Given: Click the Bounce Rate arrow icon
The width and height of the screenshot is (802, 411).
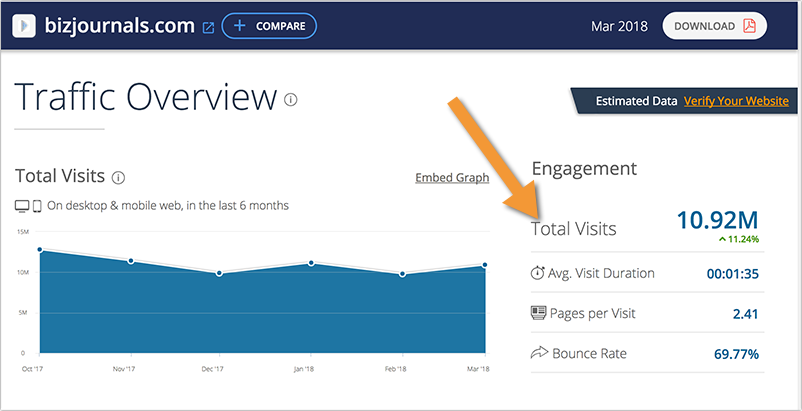Looking at the screenshot, I should point(538,354).
